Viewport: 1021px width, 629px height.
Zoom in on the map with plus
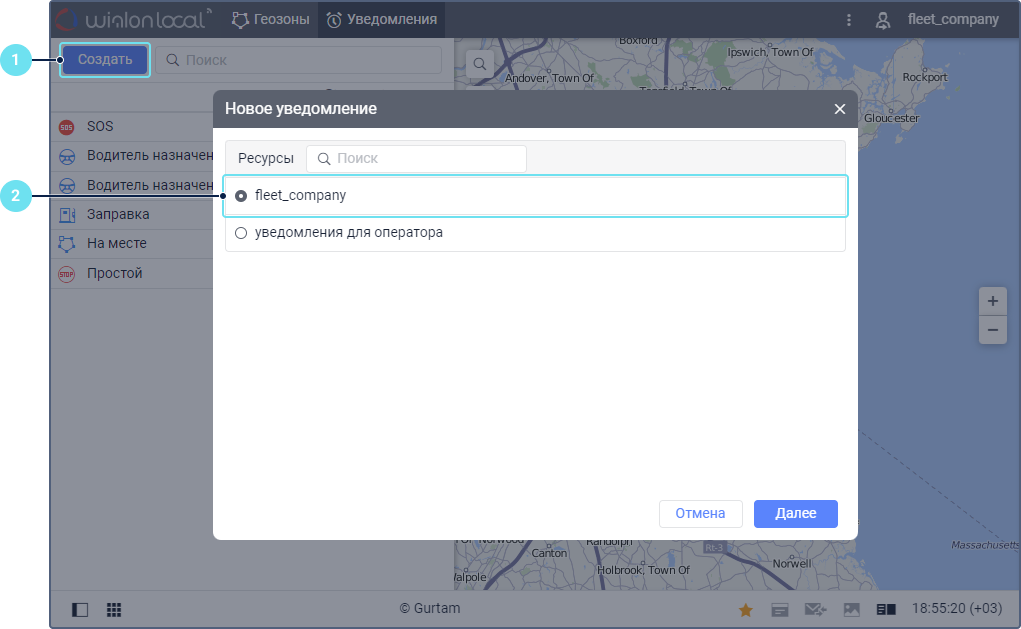coord(992,301)
